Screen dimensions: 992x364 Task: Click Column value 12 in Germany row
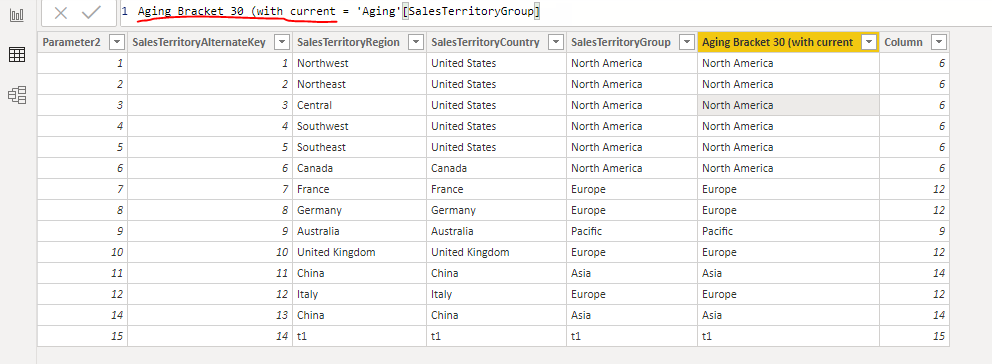[x=914, y=210]
